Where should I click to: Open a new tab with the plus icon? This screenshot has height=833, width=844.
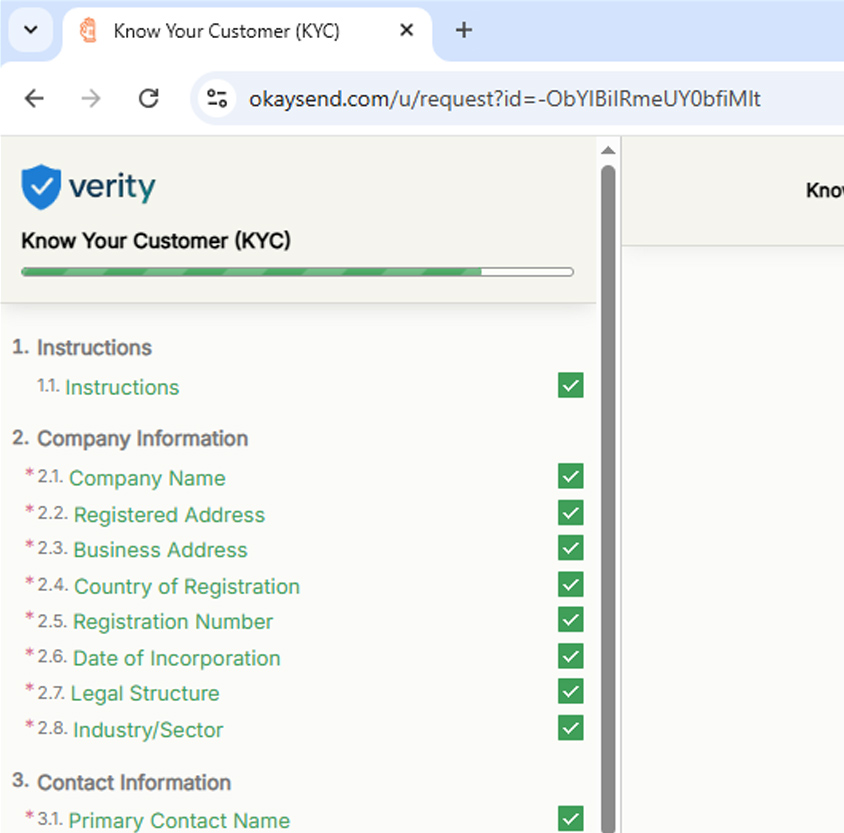pos(463,31)
